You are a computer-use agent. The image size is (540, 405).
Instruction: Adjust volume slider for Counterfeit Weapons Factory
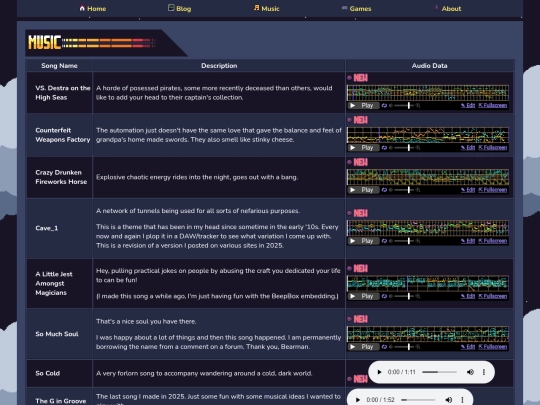click(x=404, y=148)
